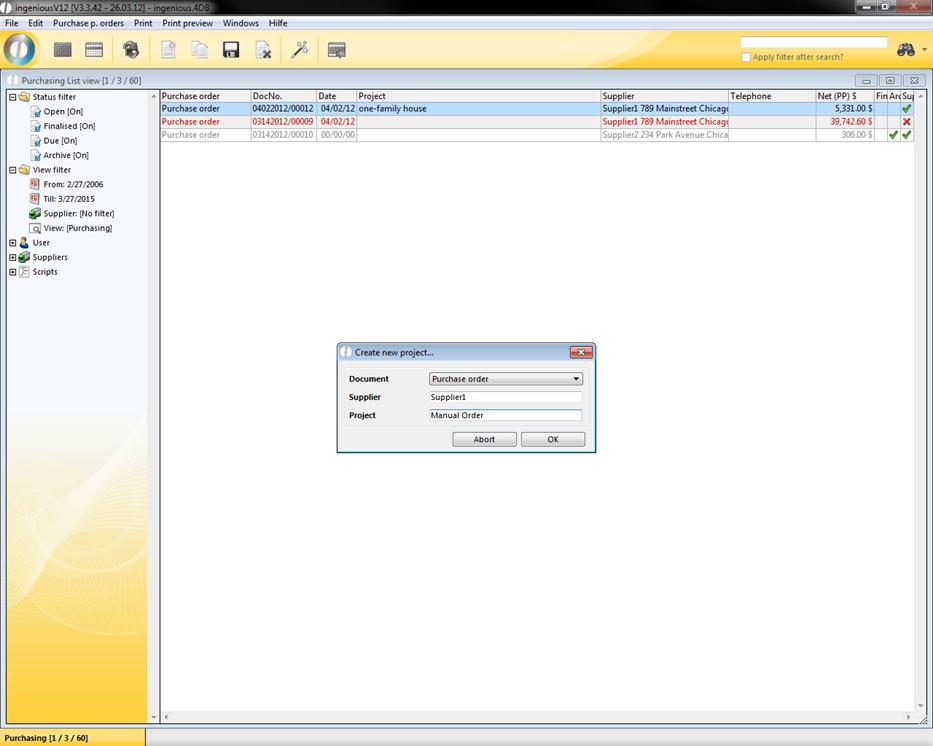Open the Print preview menu
This screenshot has height=746, width=933.
187,23
